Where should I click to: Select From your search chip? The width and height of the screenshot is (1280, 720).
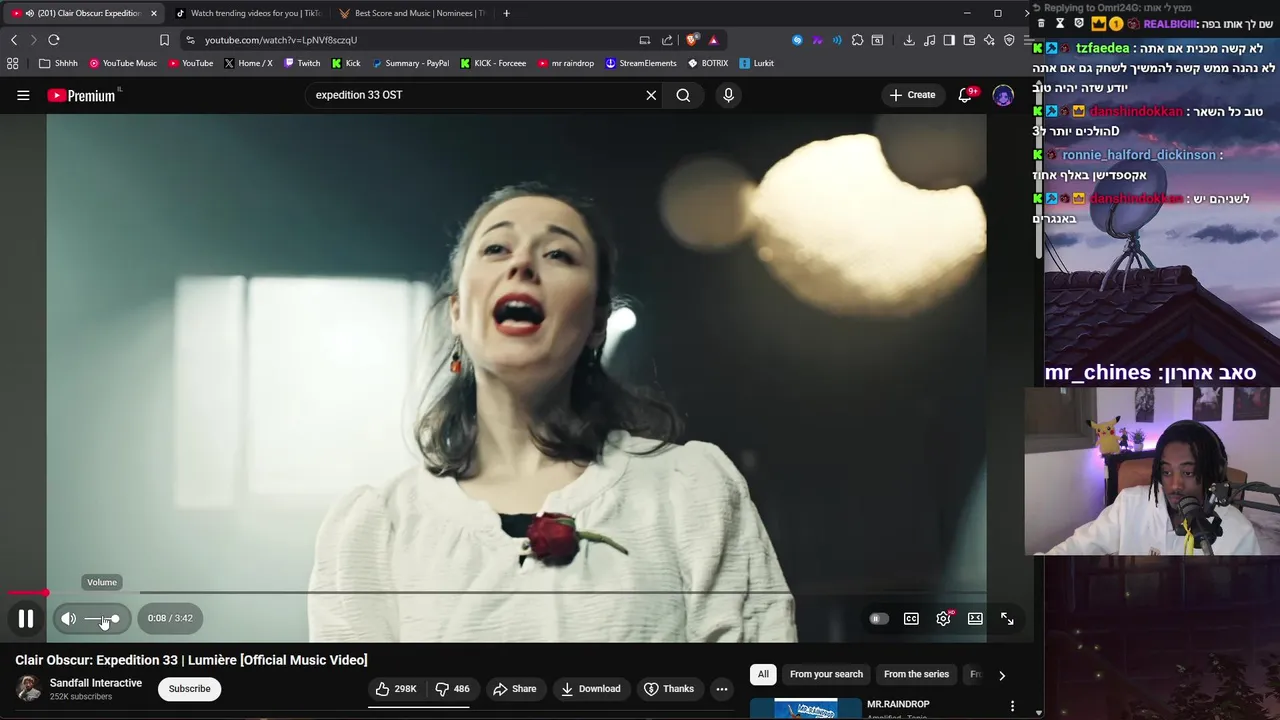[826, 674]
